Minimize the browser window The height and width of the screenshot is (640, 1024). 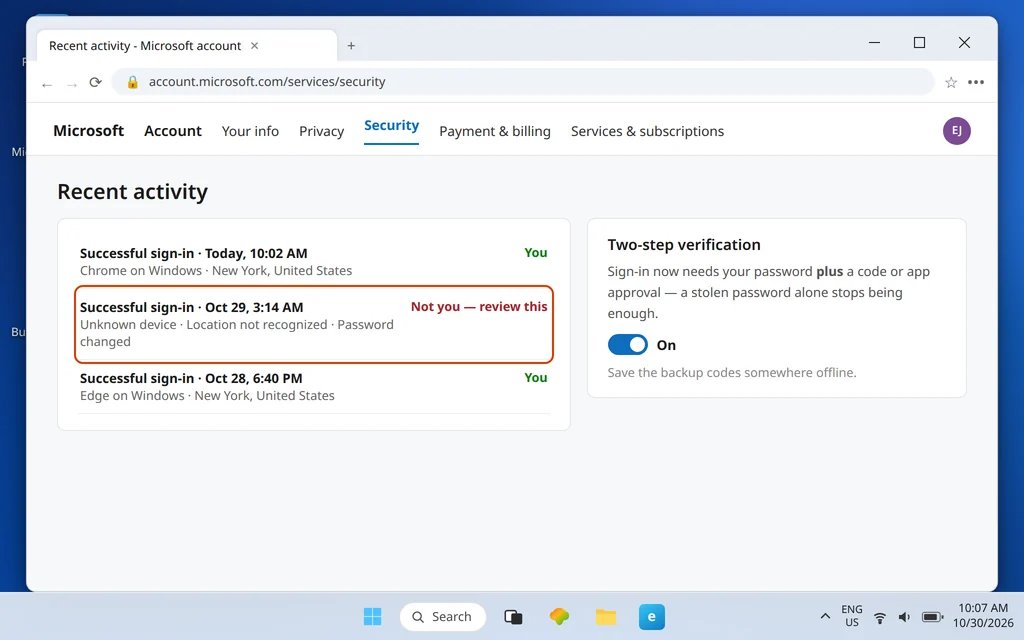(874, 42)
